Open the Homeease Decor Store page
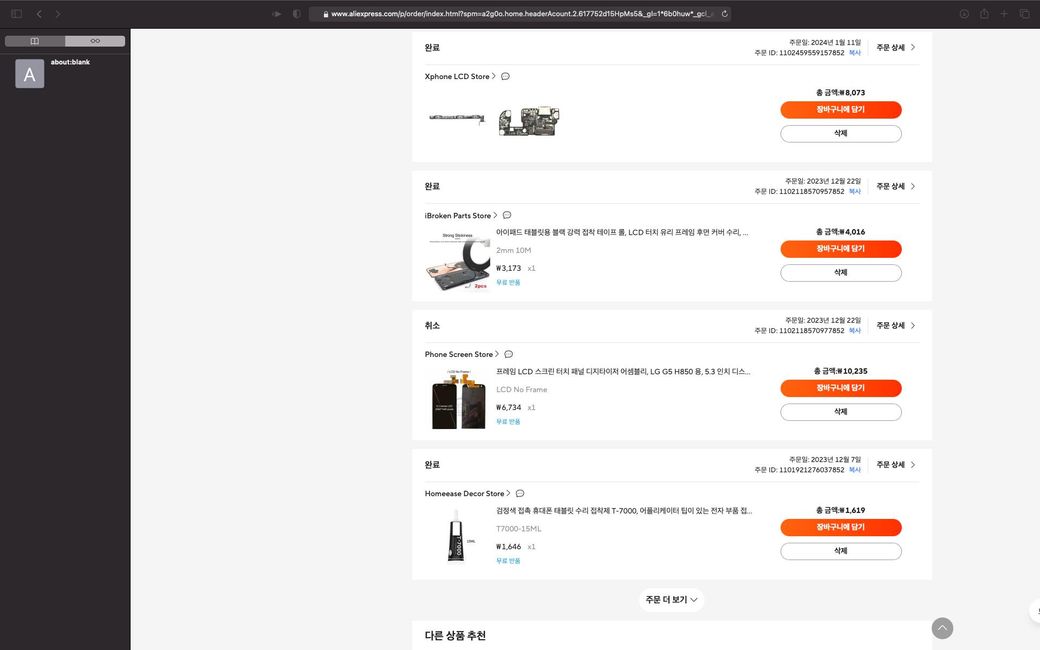This screenshot has width=1040, height=650. [465, 494]
